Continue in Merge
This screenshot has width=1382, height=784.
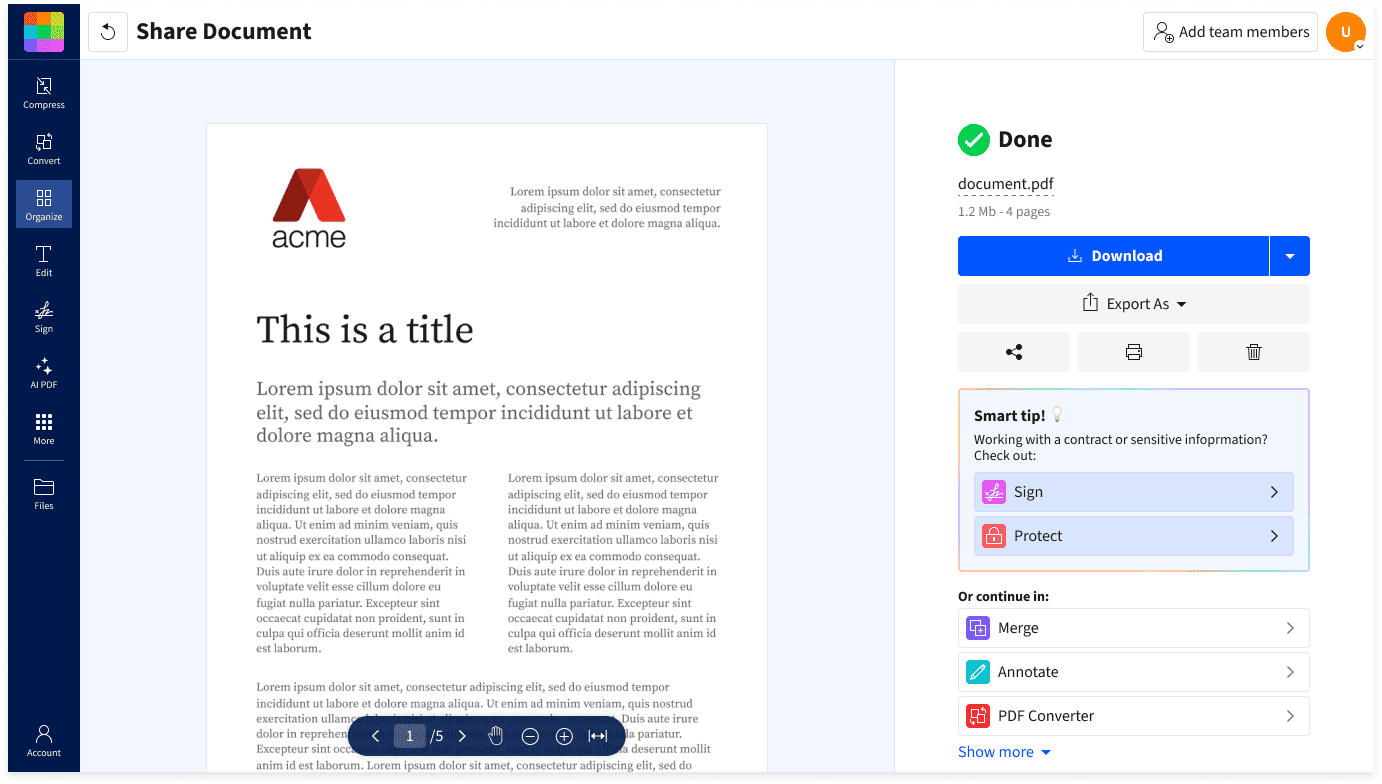1134,628
